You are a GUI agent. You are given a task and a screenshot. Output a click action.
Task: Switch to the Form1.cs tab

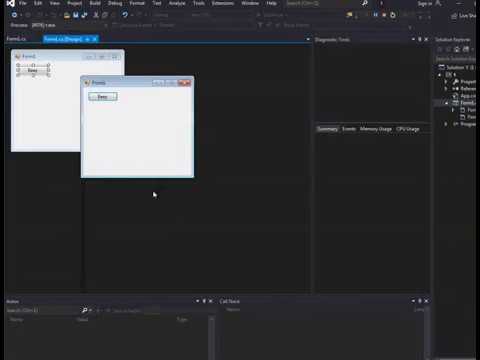(16, 39)
